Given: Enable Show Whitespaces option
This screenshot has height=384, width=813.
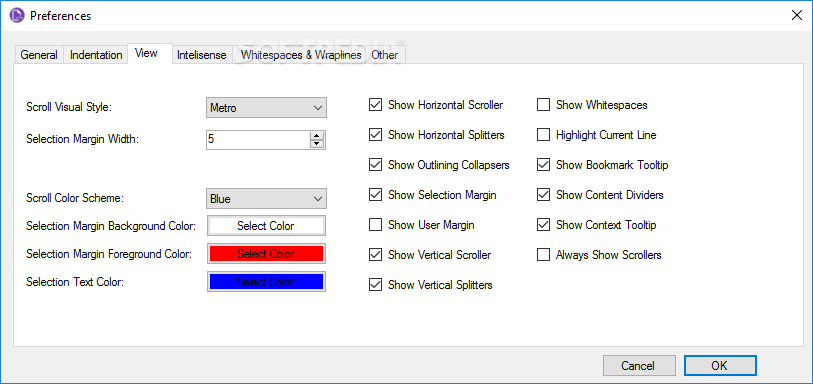Looking at the screenshot, I should pos(543,105).
